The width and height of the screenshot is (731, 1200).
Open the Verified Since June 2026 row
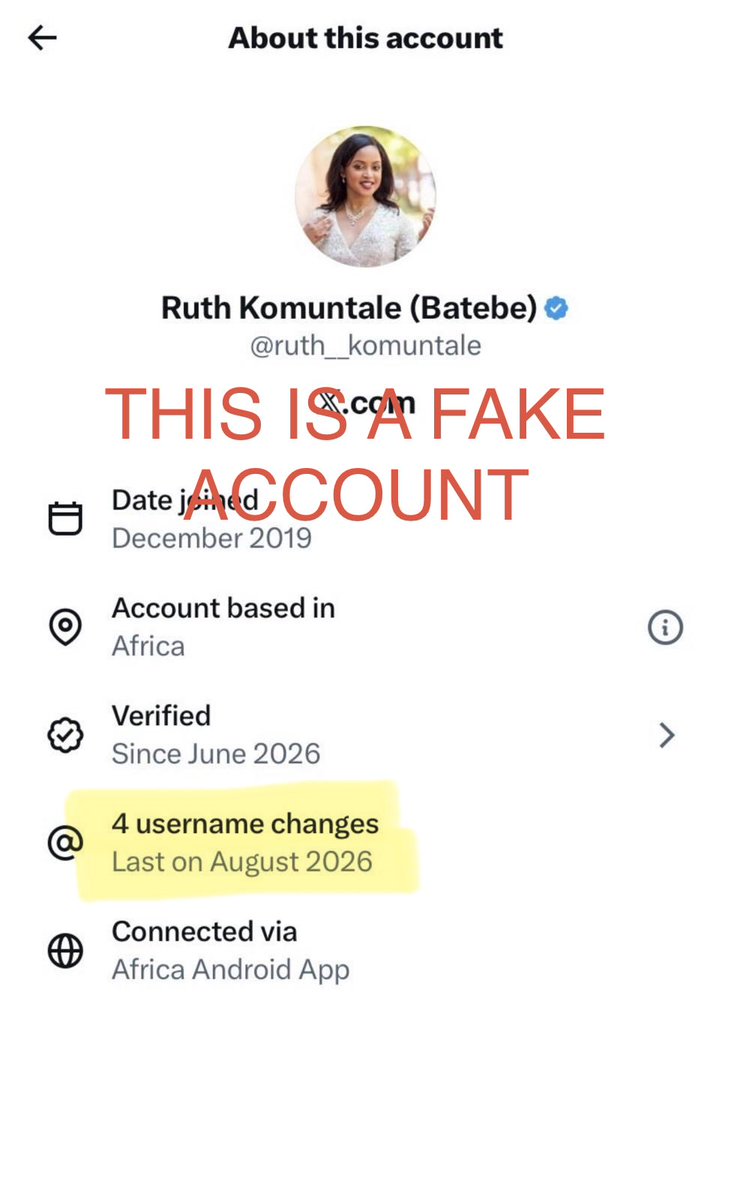click(x=365, y=735)
